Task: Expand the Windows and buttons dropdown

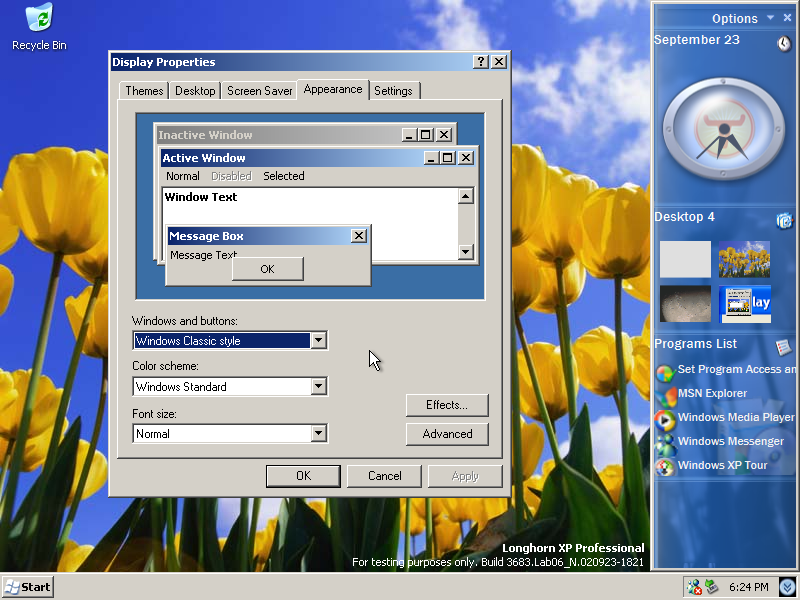Action: (318, 341)
